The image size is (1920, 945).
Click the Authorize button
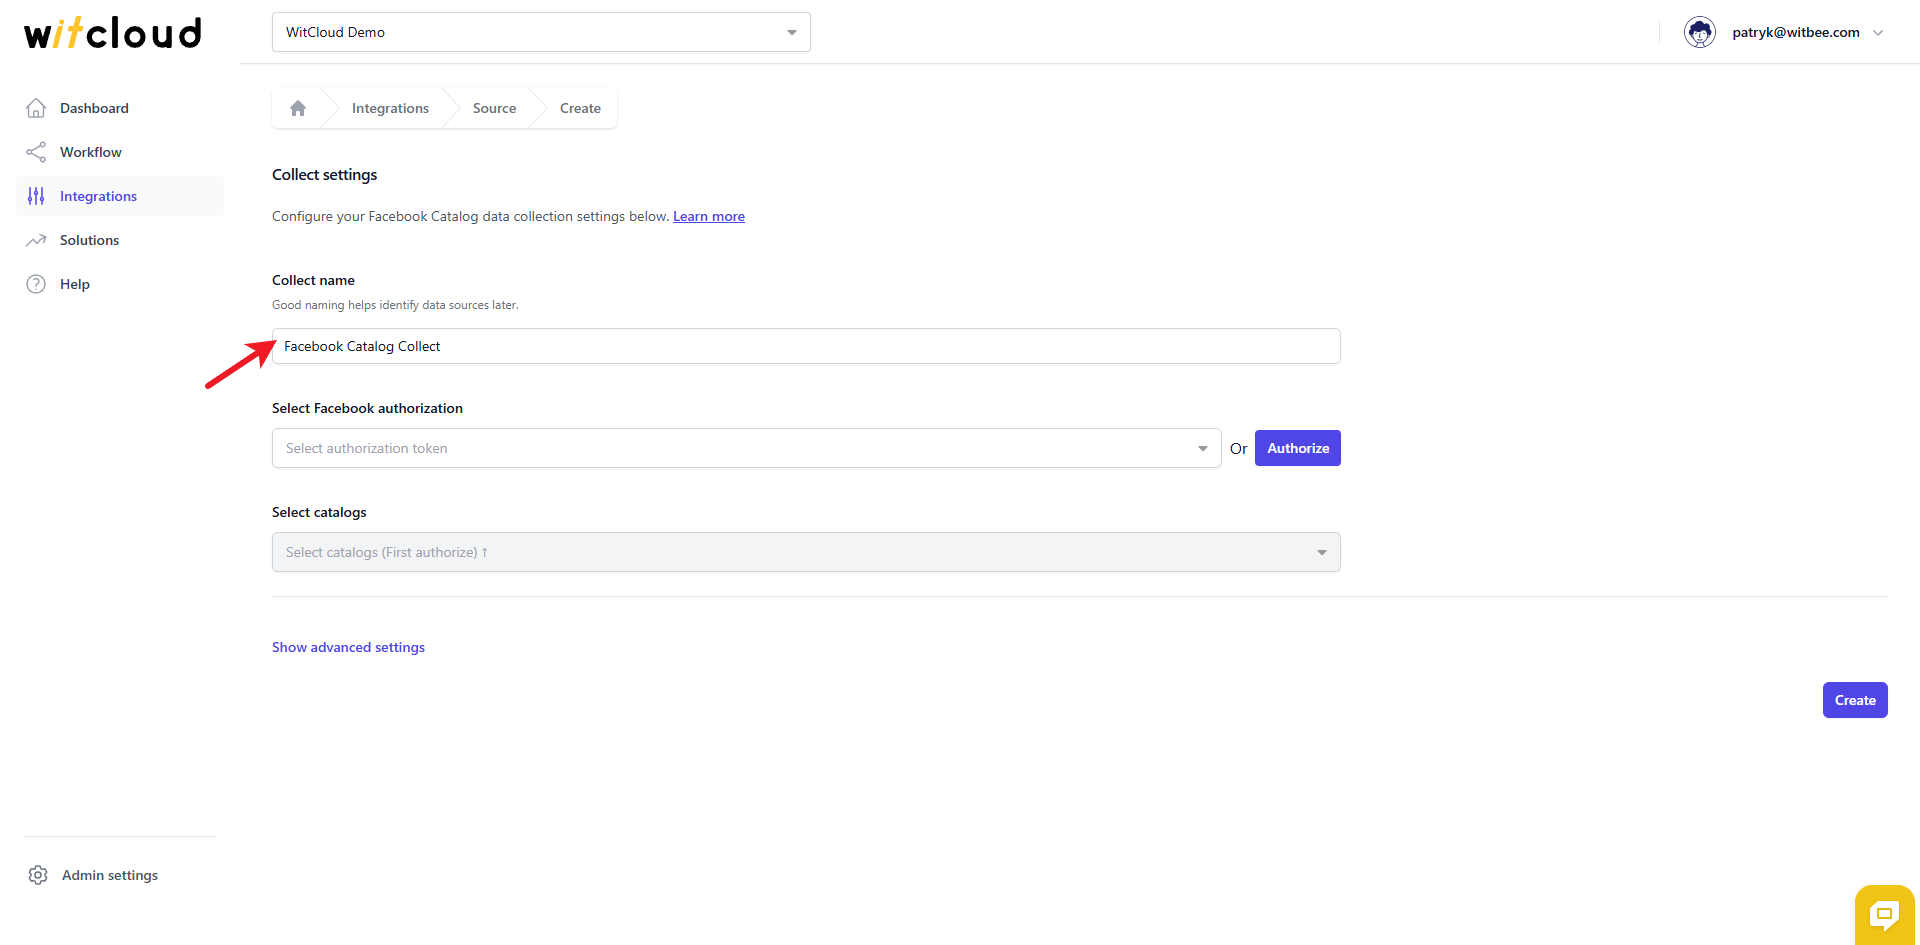pyautogui.click(x=1298, y=448)
